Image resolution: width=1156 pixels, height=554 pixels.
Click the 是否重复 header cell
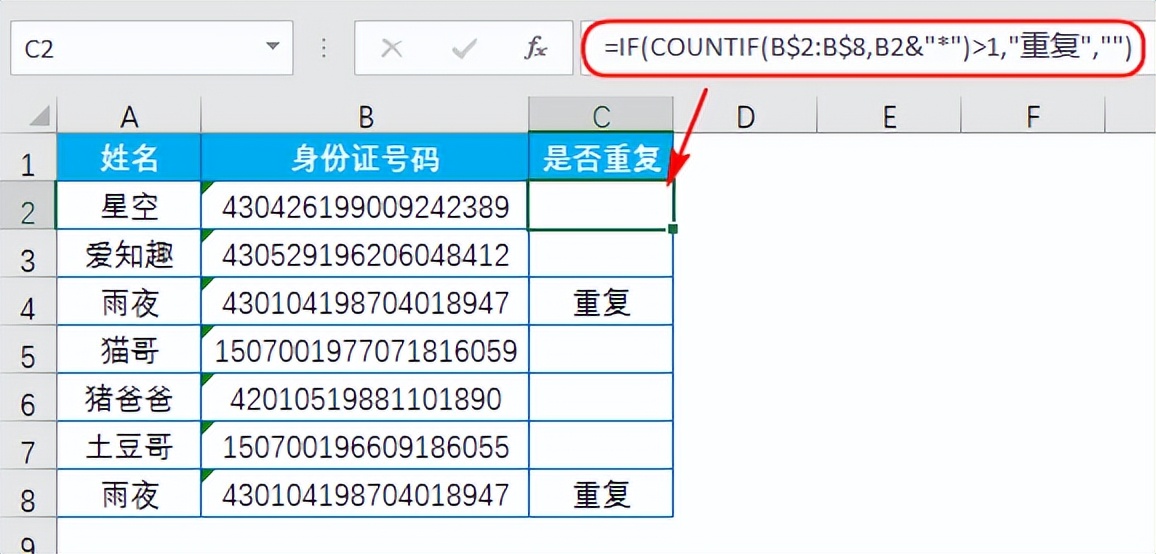tap(601, 157)
